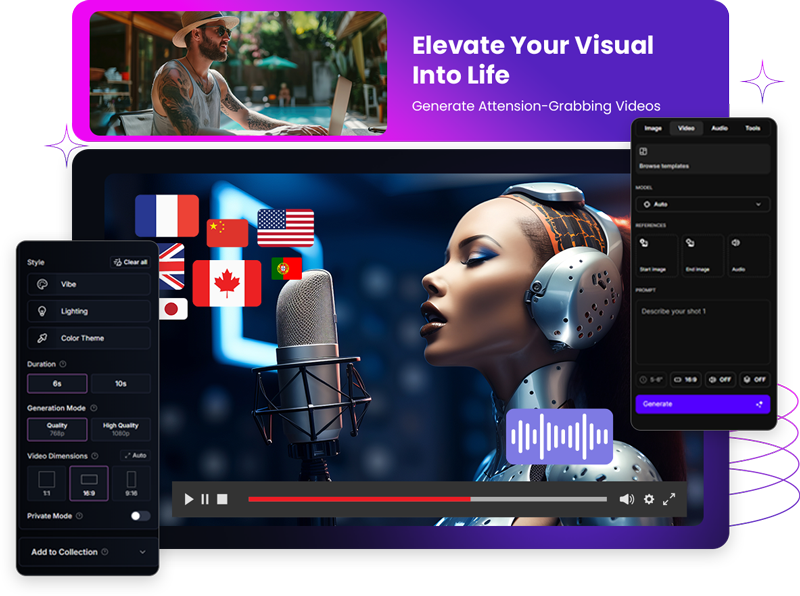Image resolution: width=800 pixels, height=596 pixels.
Task: Enter fullscreen with the expand arrows icon
Action: (x=669, y=499)
